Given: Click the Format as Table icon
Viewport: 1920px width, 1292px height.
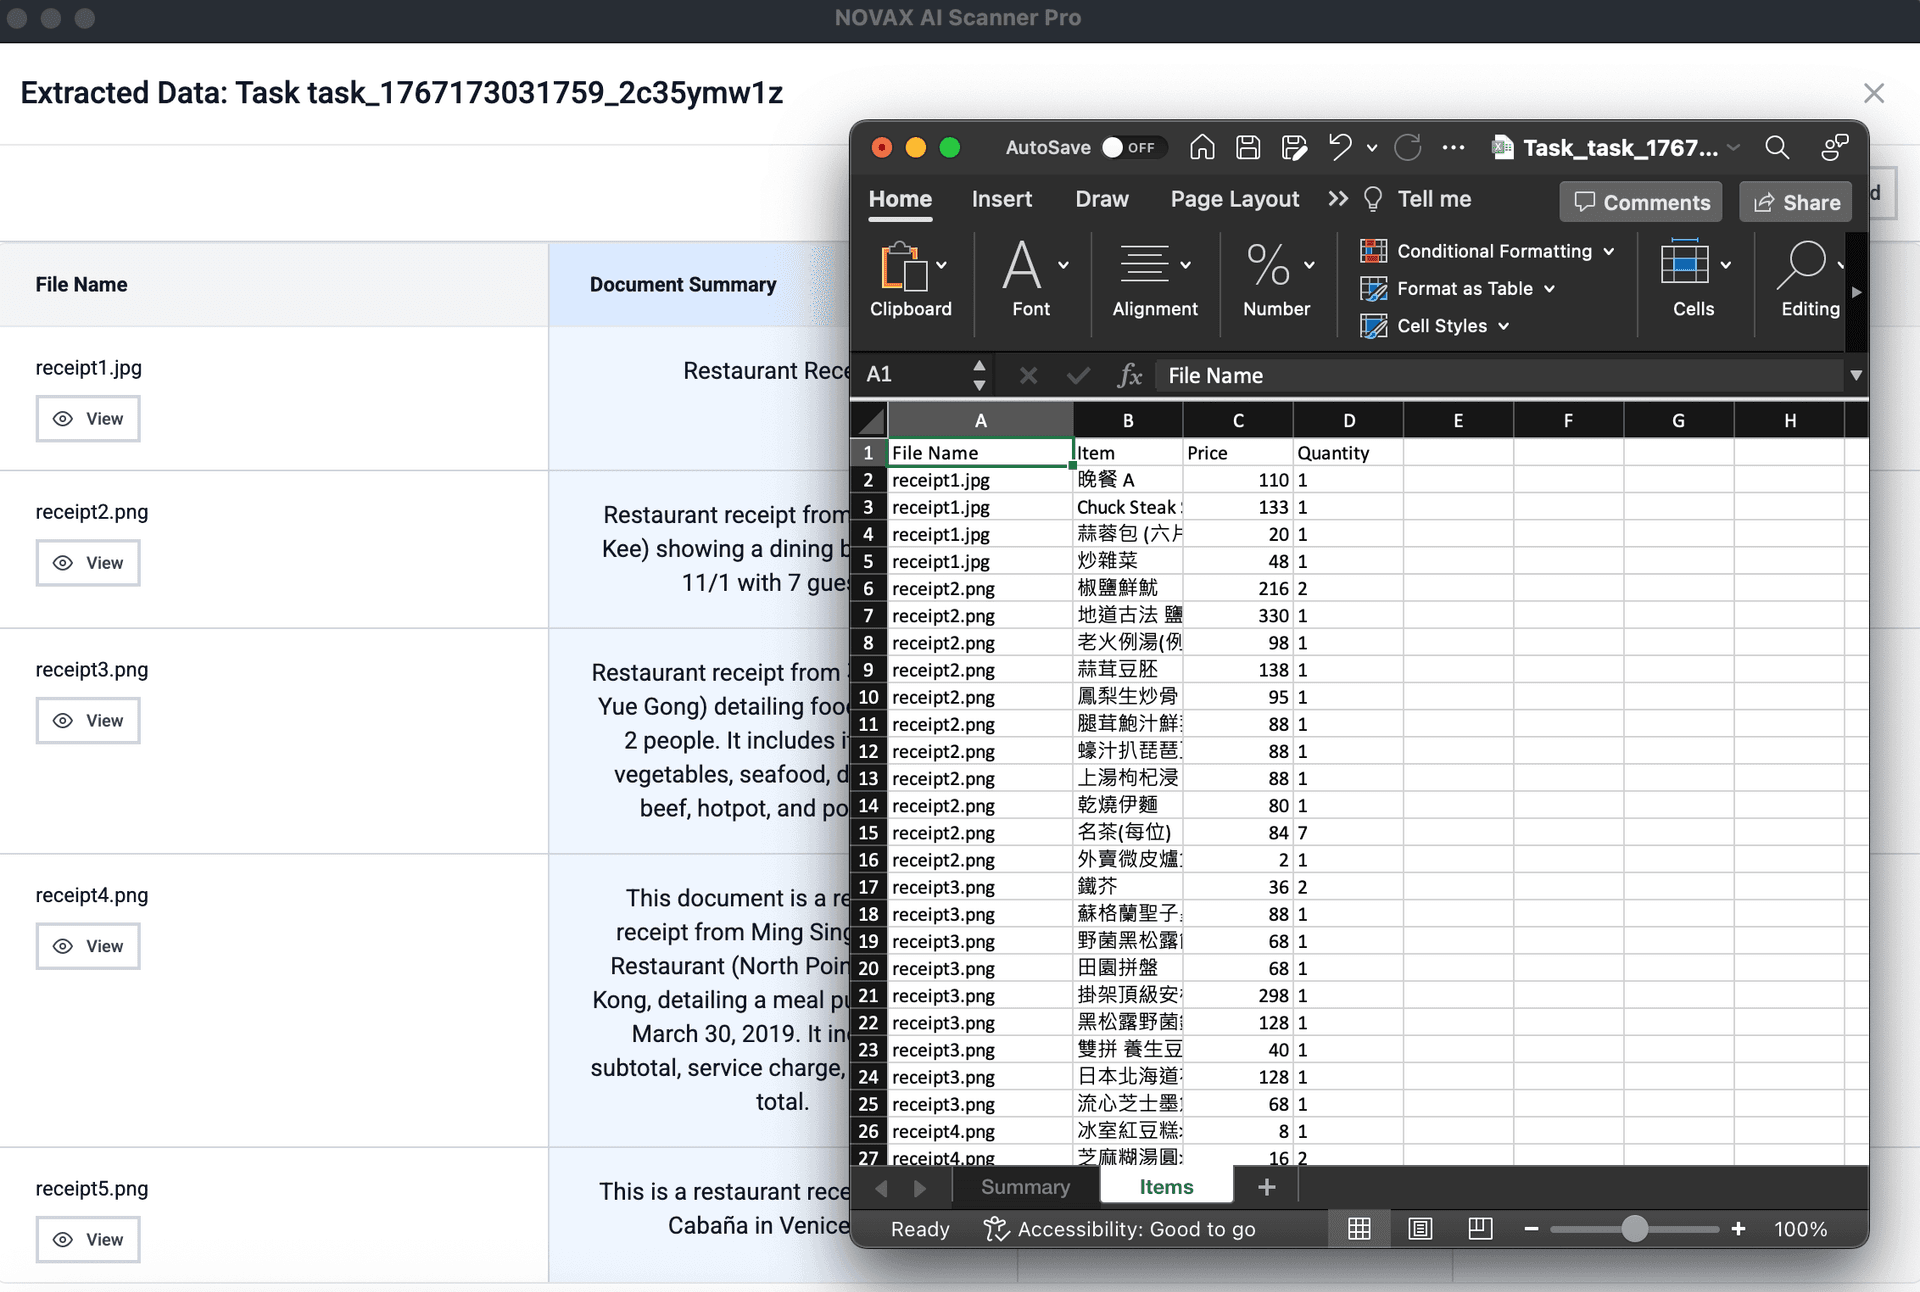Looking at the screenshot, I should 1376,288.
